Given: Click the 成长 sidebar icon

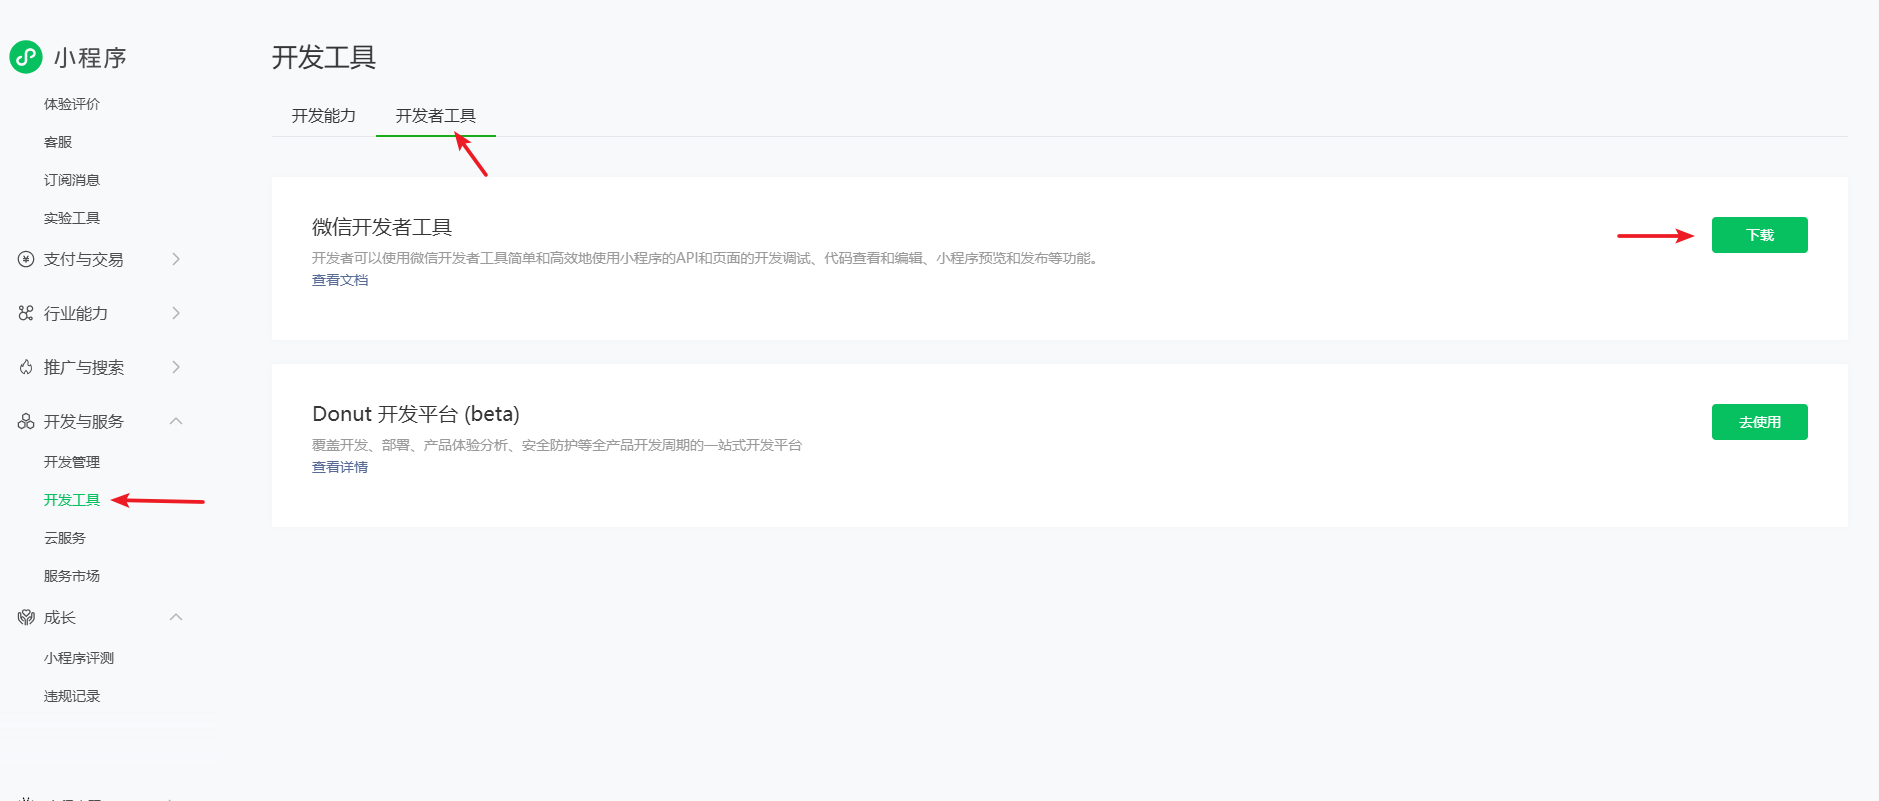Looking at the screenshot, I should point(26,617).
